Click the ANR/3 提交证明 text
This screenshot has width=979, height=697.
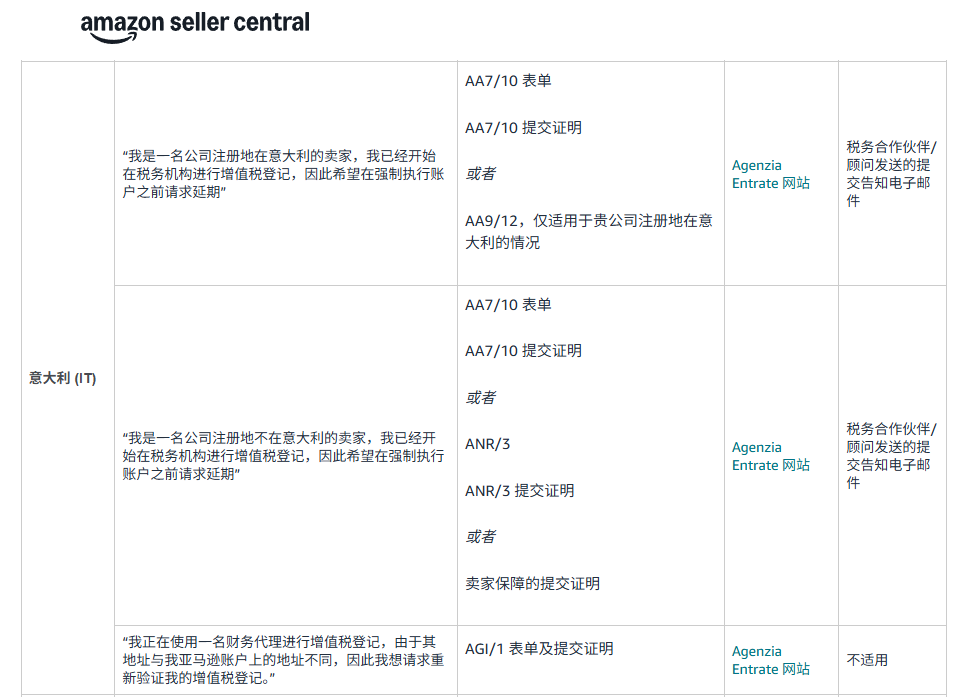pyautogui.click(x=519, y=491)
